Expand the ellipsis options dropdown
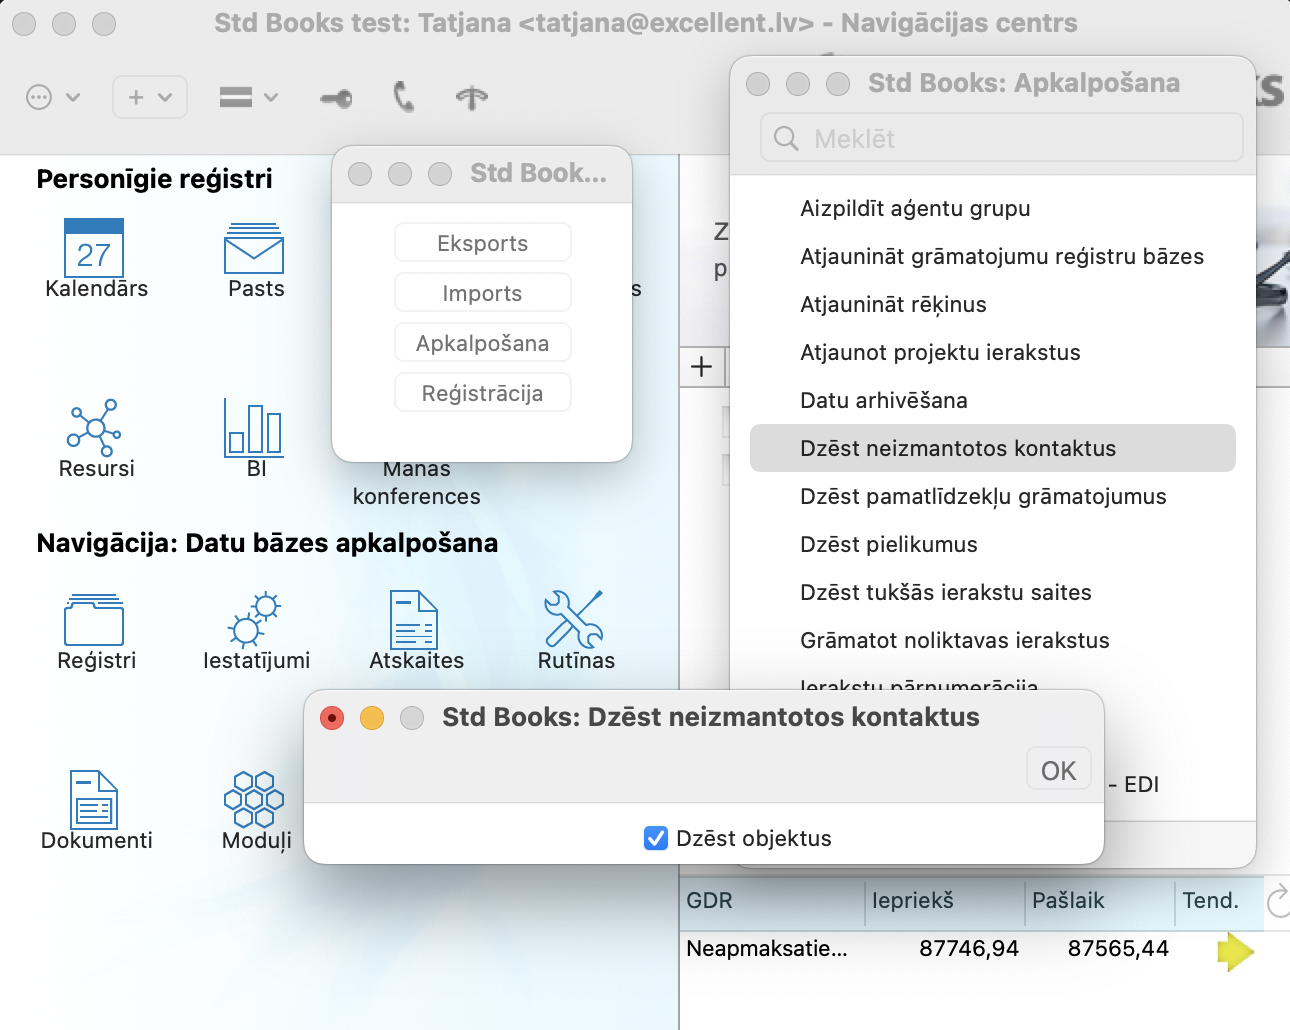This screenshot has height=1030, width=1290. point(52,97)
